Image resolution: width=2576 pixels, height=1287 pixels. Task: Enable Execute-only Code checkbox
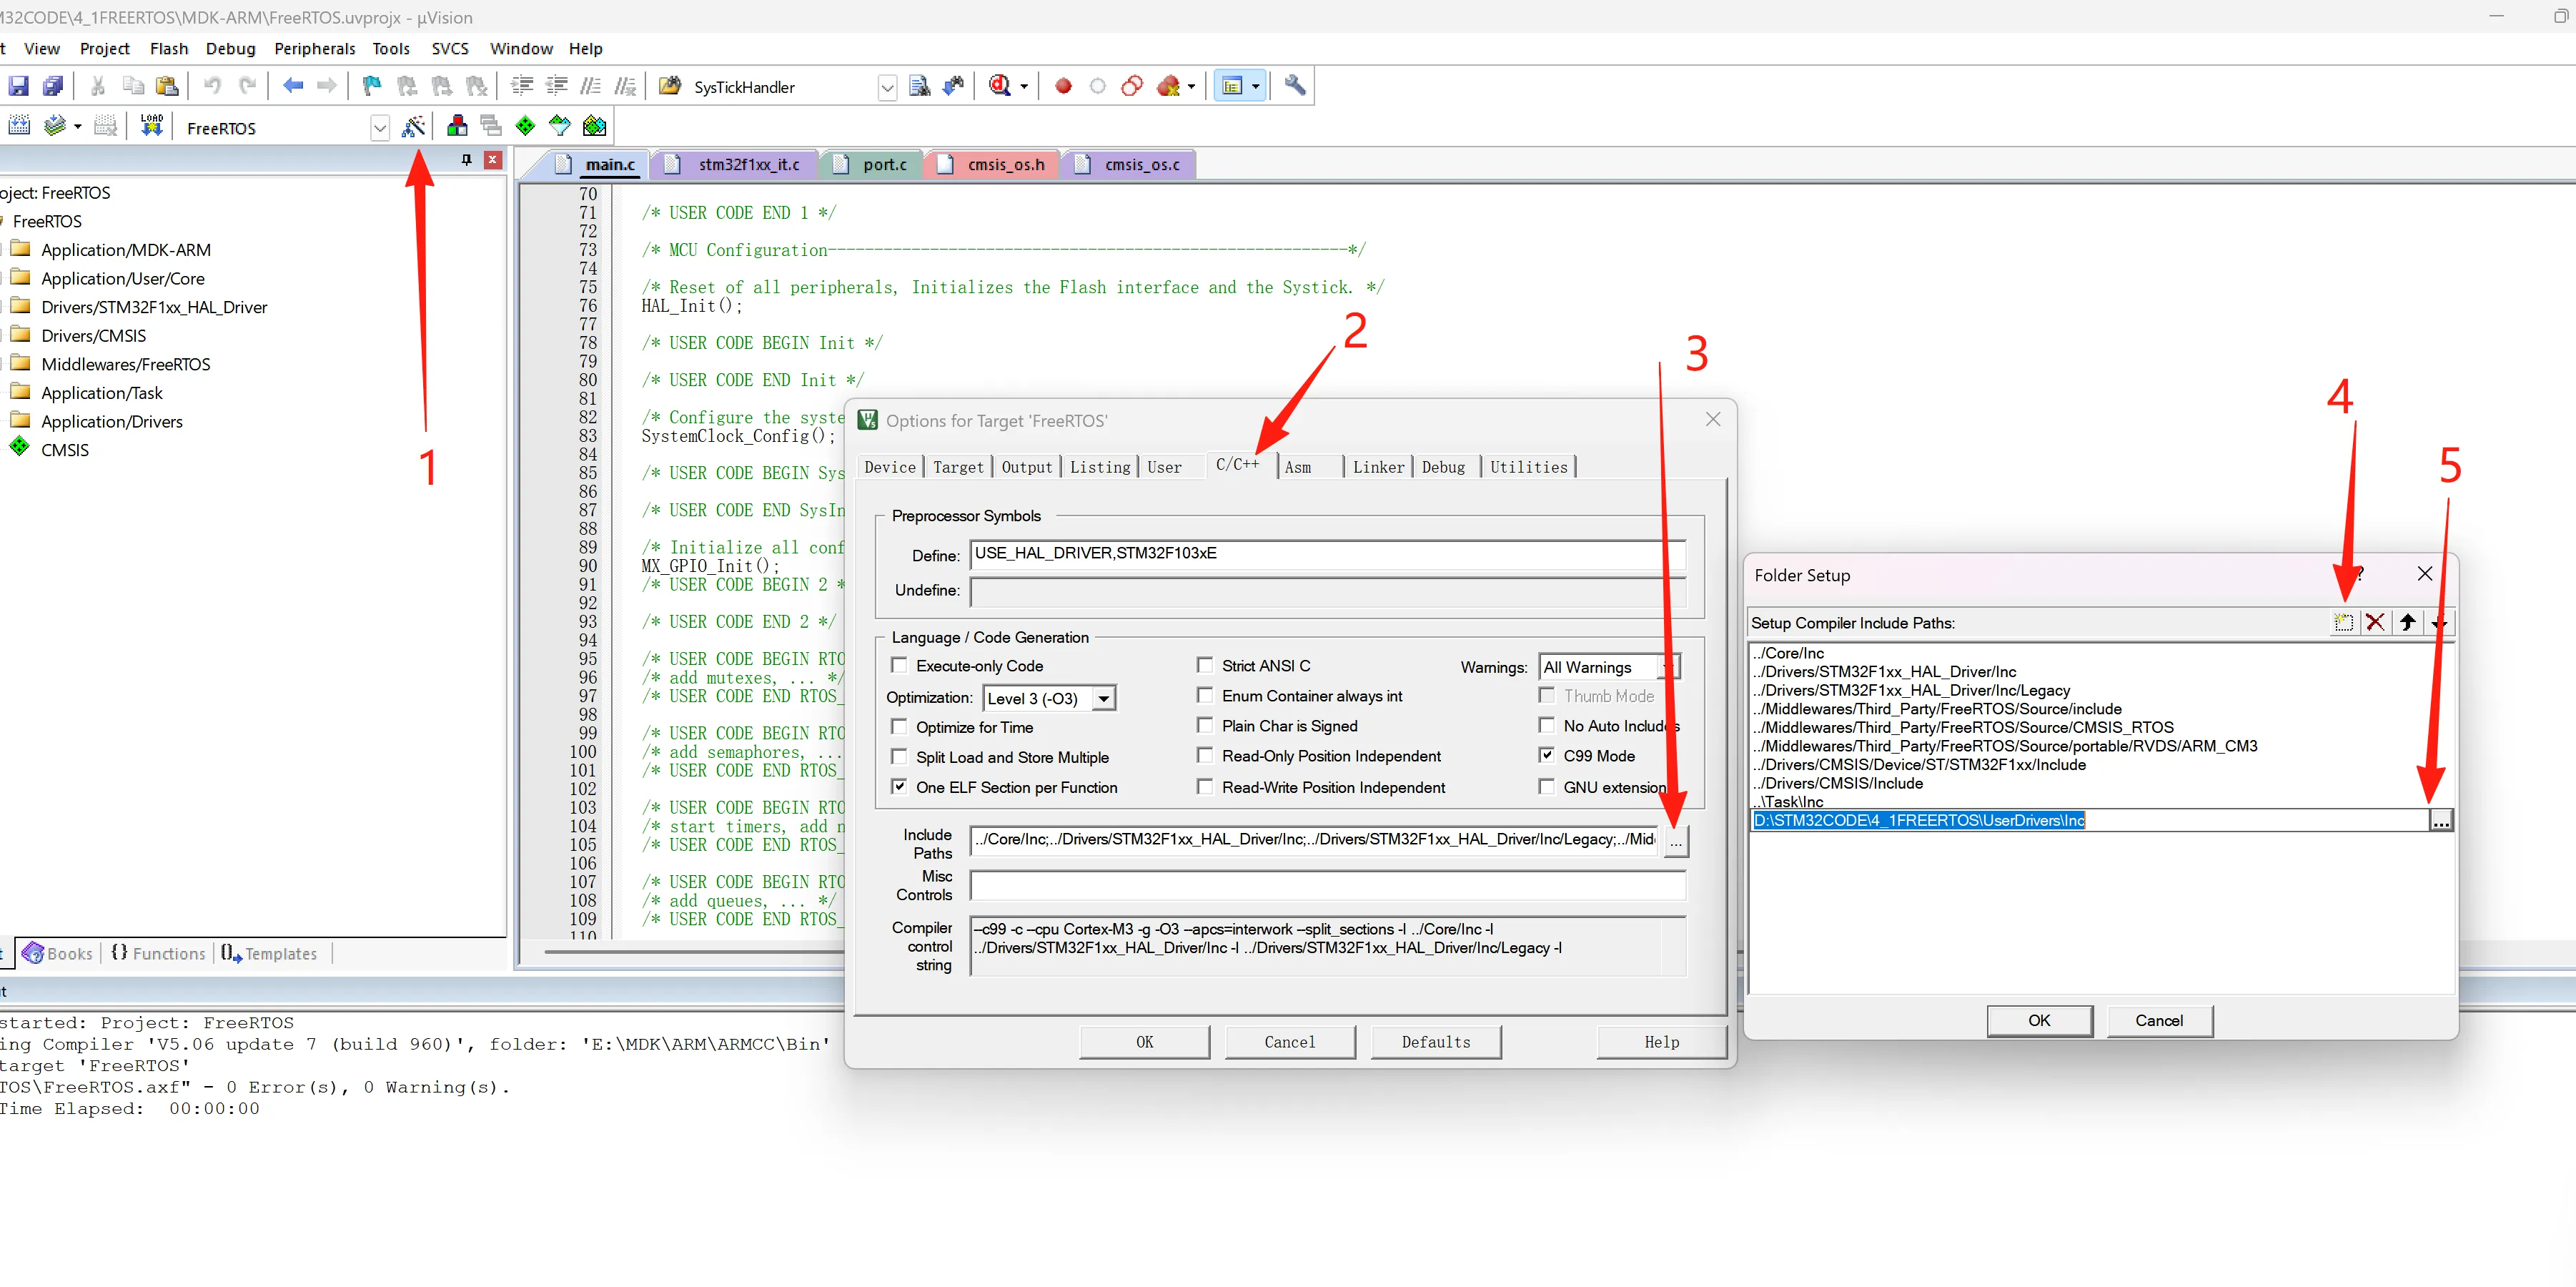(899, 665)
